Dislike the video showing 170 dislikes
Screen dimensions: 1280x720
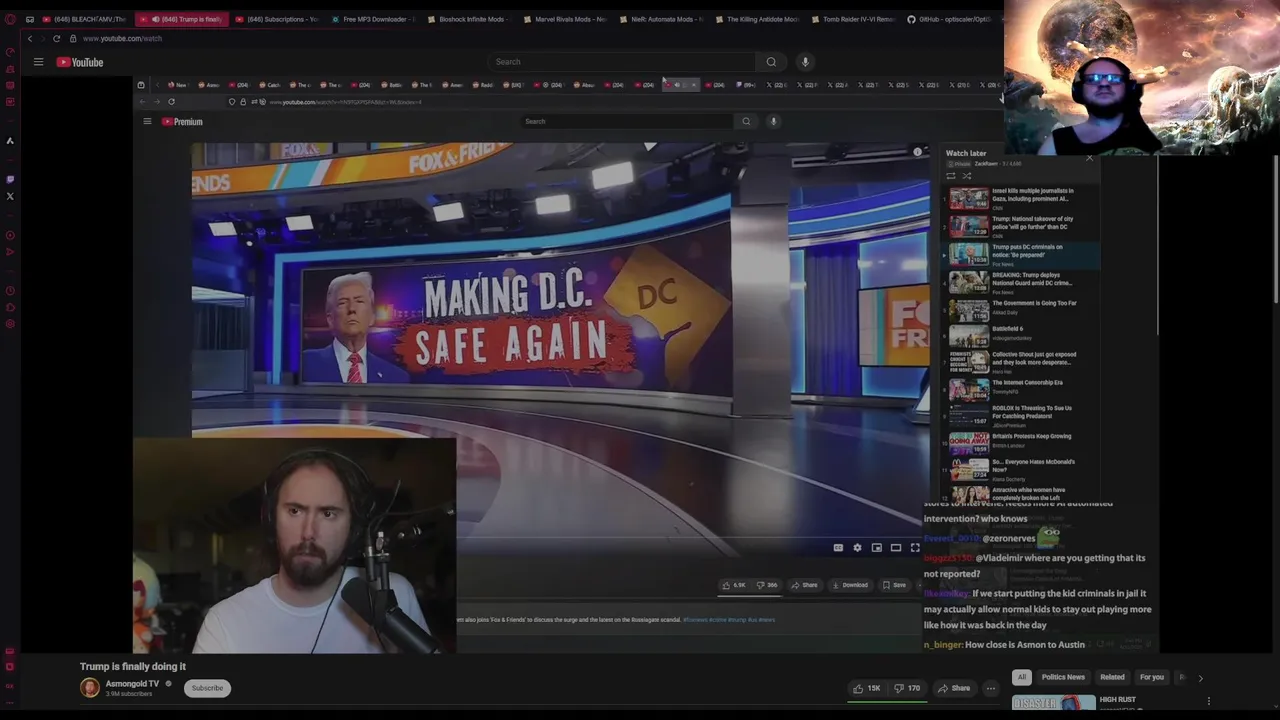click(x=908, y=688)
